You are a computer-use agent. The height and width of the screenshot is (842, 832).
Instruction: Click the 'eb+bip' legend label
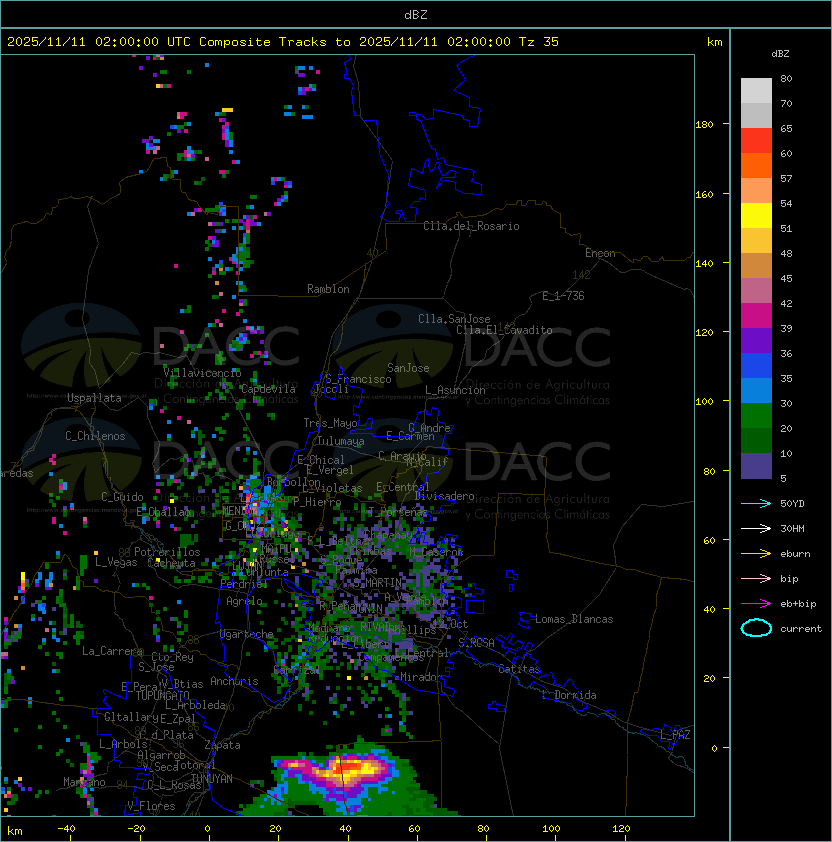(798, 604)
